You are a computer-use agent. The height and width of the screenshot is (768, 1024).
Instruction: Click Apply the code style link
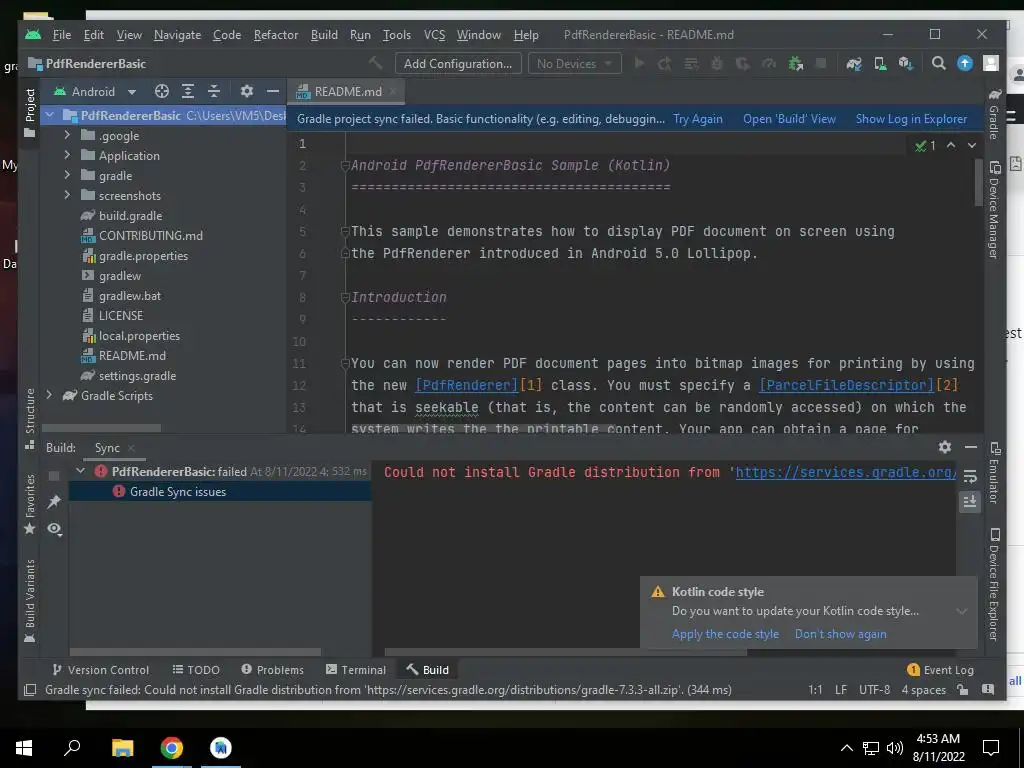point(725,634)
